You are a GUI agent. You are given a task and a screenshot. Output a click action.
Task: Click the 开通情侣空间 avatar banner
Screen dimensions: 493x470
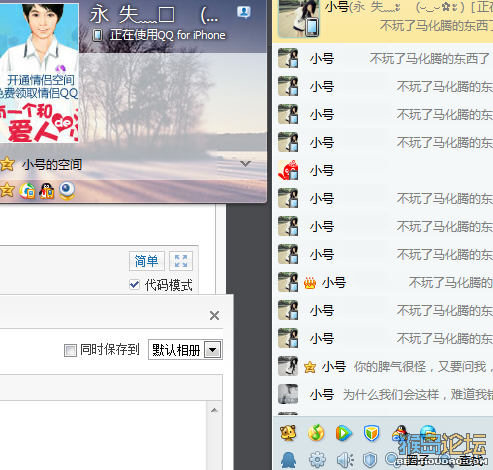pyautogui.click(x=39, y=73)
